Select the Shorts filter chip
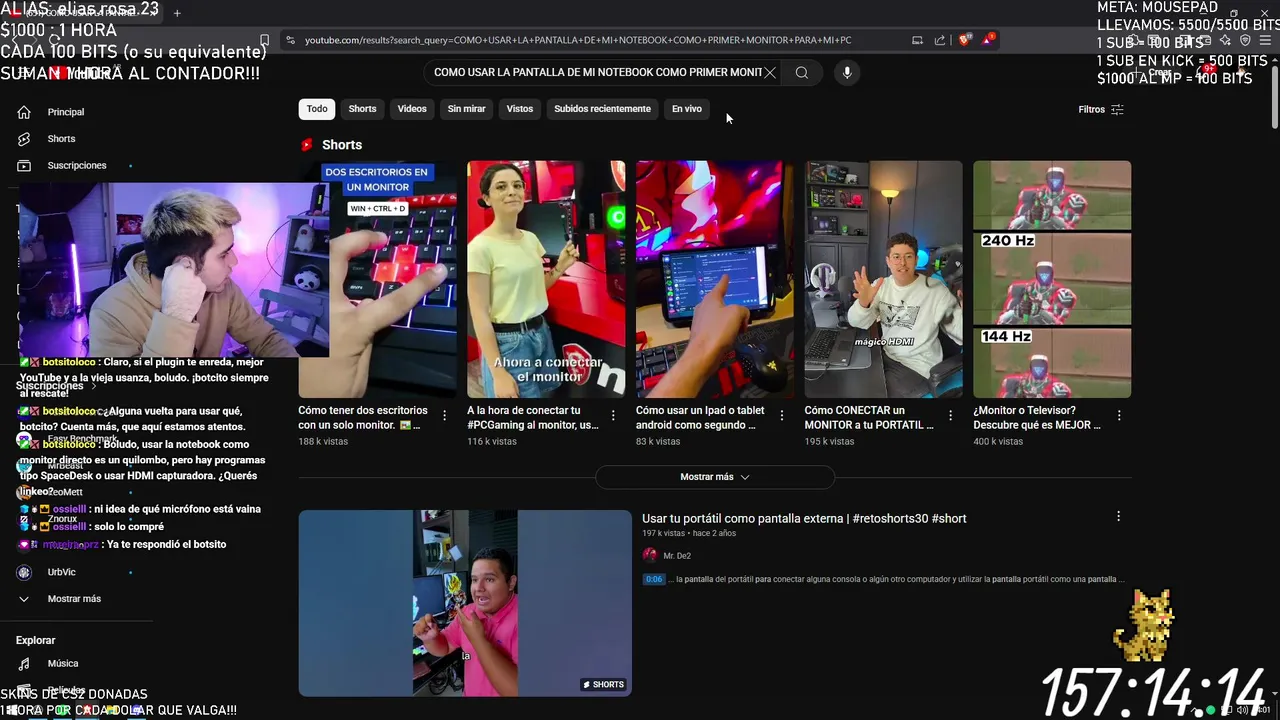 [362, 109]
